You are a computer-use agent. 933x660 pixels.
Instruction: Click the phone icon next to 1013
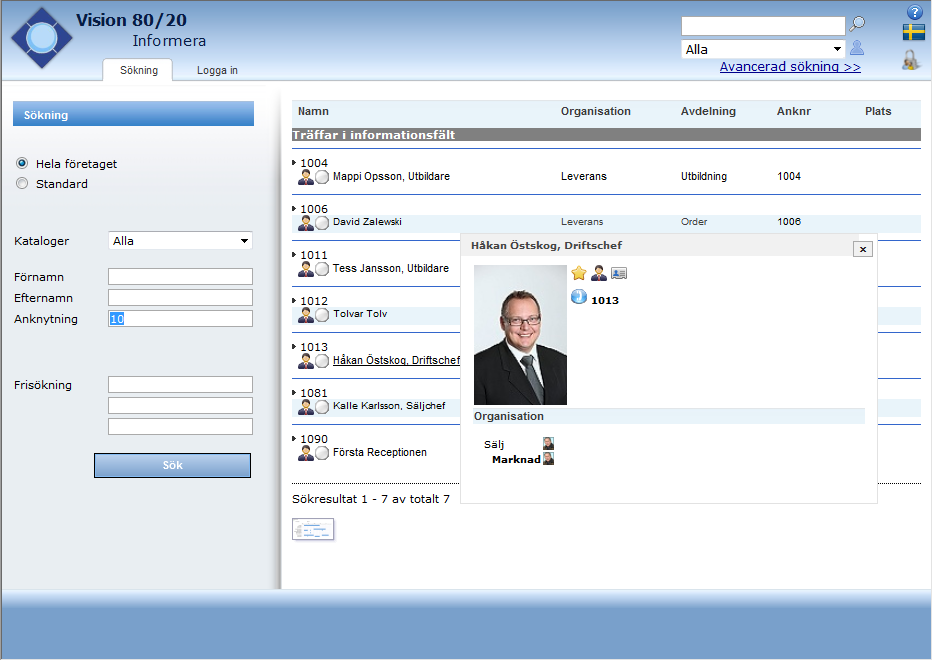coord(579,296)
